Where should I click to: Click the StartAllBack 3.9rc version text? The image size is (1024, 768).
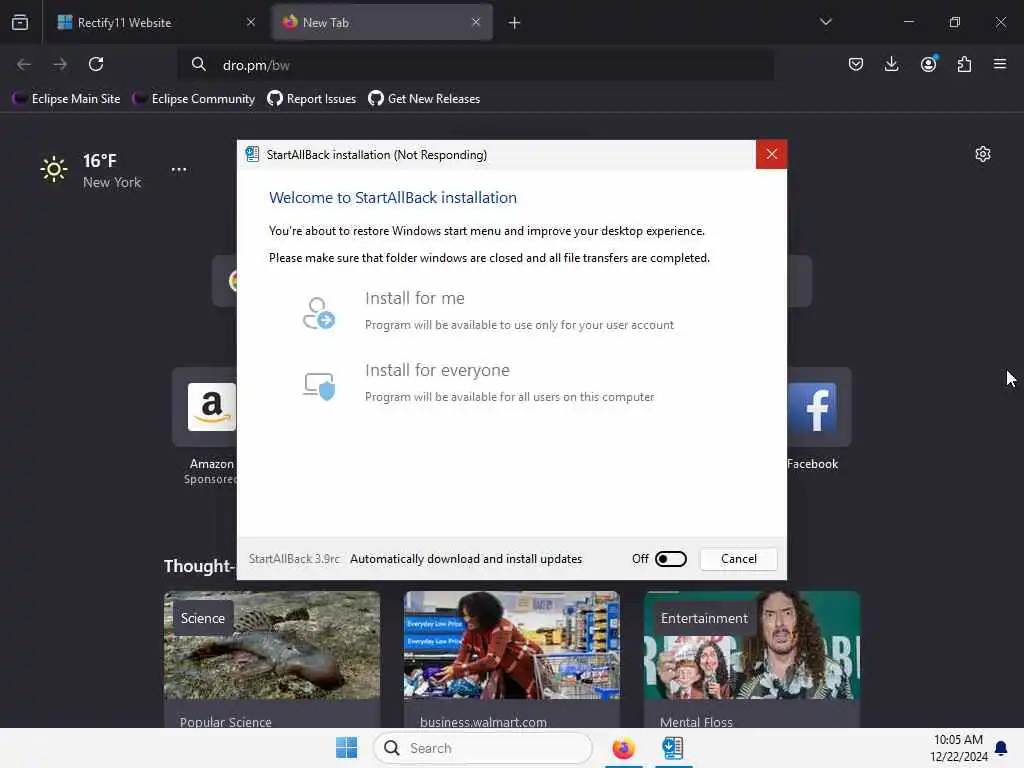295,559
